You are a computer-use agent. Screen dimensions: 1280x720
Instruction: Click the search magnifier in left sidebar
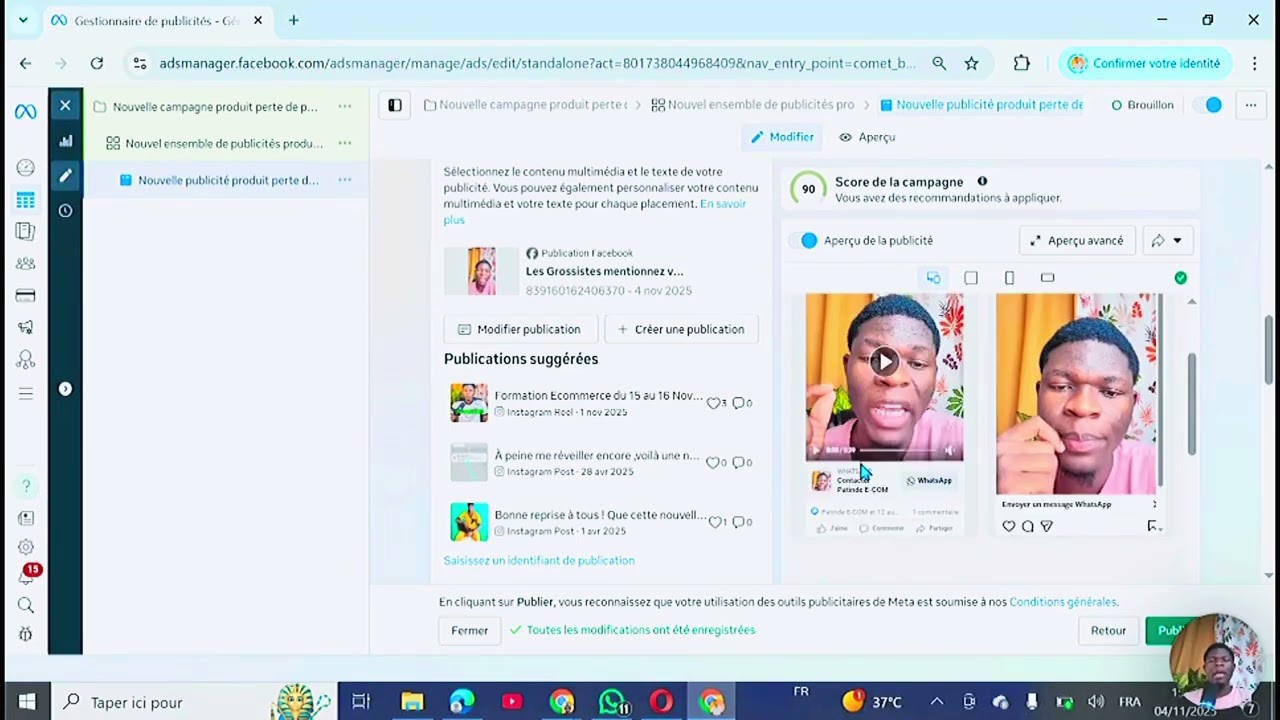pyautogui.click(x=26, y=605)
